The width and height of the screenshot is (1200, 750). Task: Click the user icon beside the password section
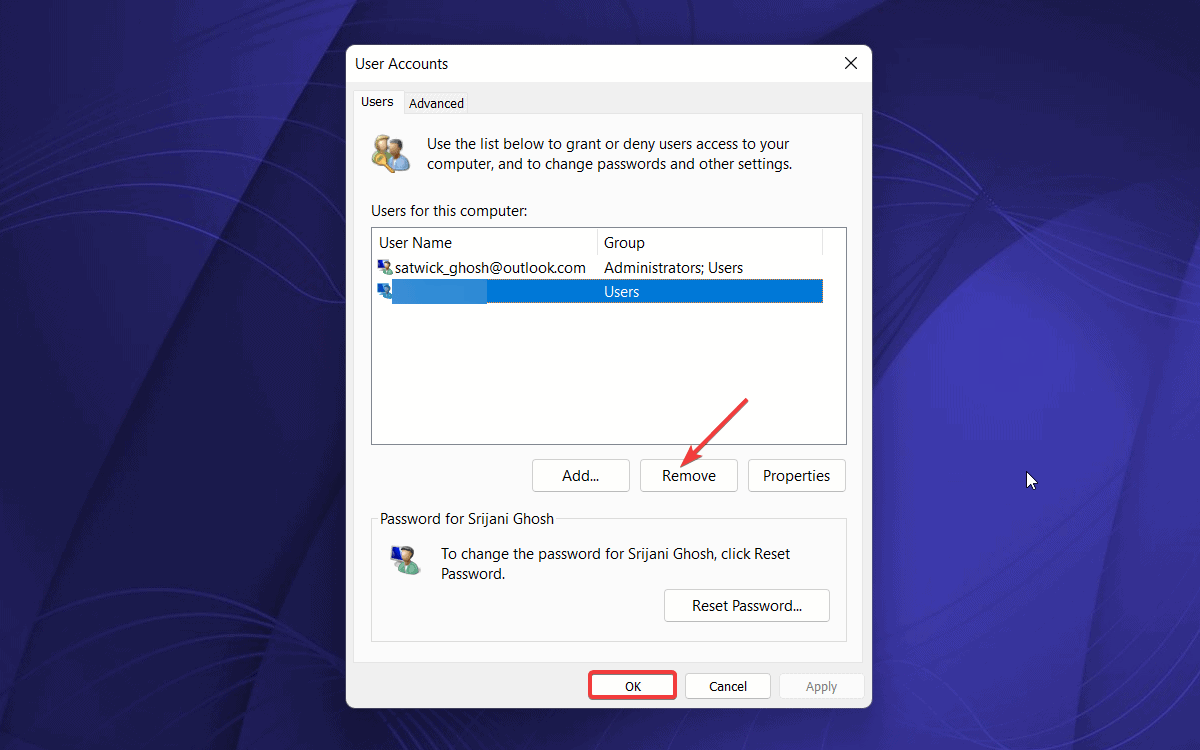[405, 560]
